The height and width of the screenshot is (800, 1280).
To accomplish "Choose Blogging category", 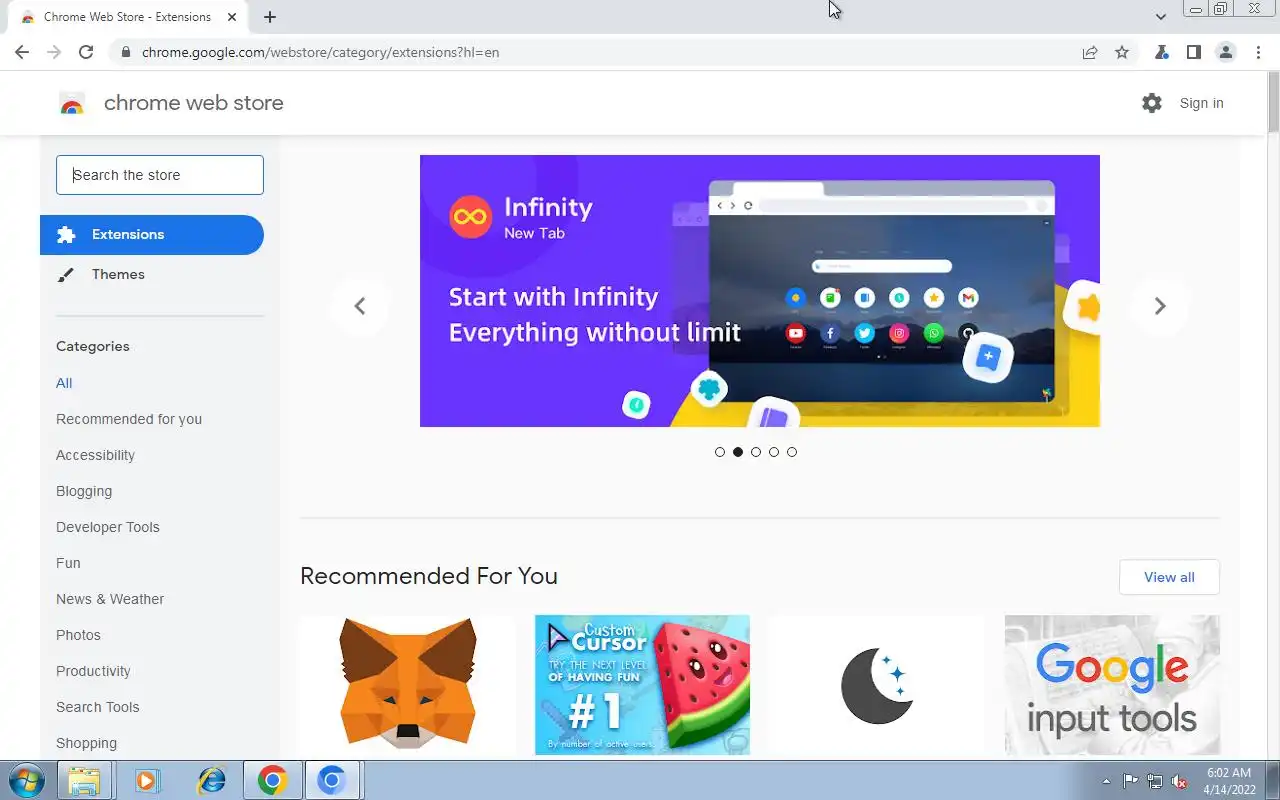I will pos(84,491).
